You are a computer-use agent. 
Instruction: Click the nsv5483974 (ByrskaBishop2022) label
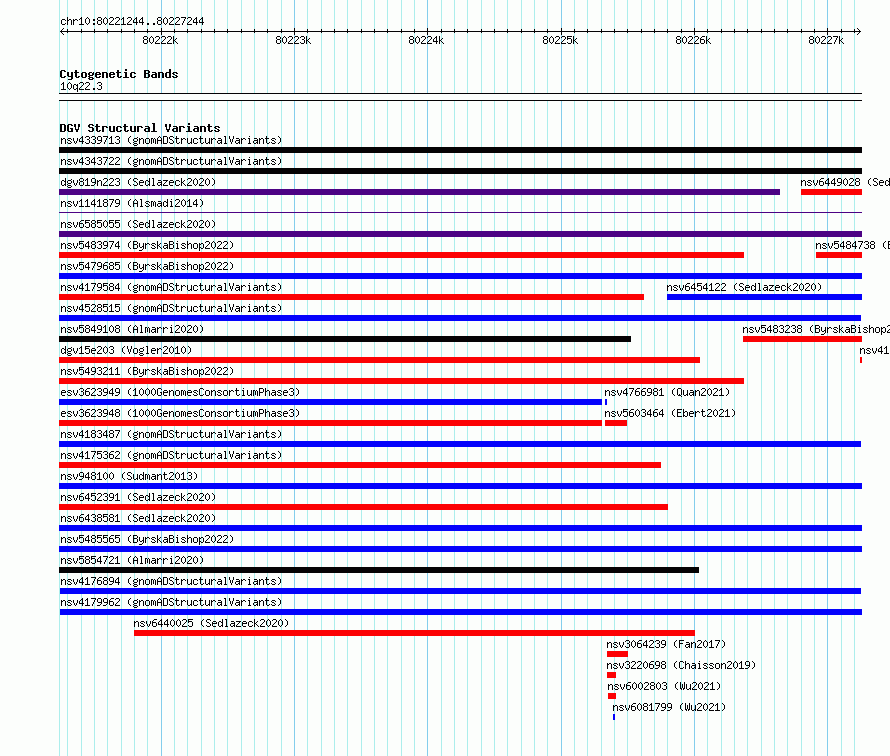tap(147, 245)
